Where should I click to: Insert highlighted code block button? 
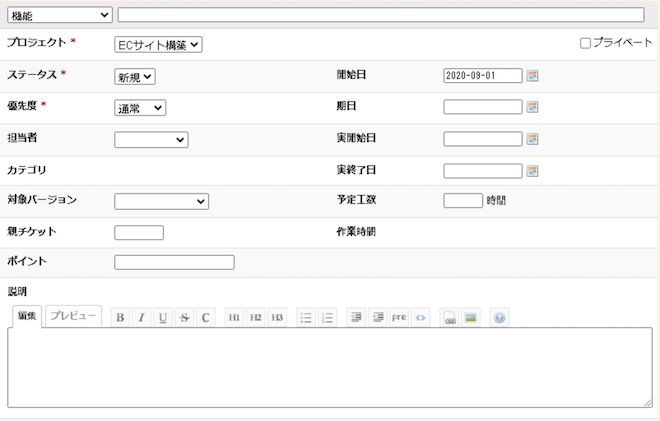pos(420,317)
